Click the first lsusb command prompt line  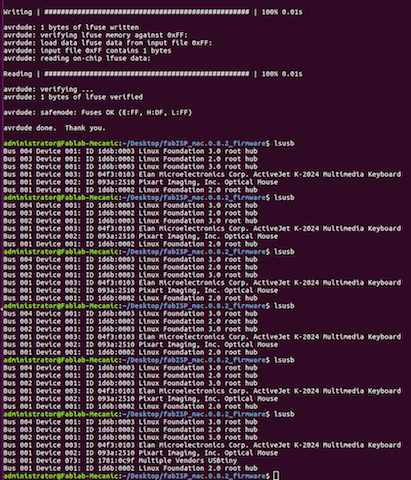pyautogui.click(x=149, y=143)
